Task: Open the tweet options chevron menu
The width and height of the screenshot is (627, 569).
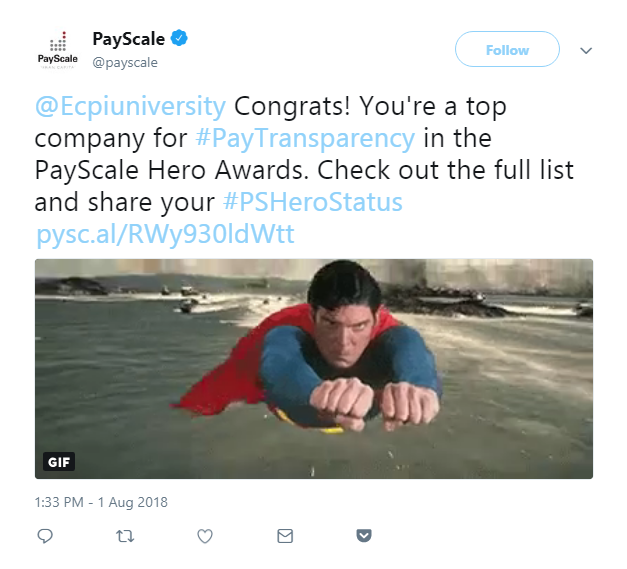Action: click(x=586, y=50)
